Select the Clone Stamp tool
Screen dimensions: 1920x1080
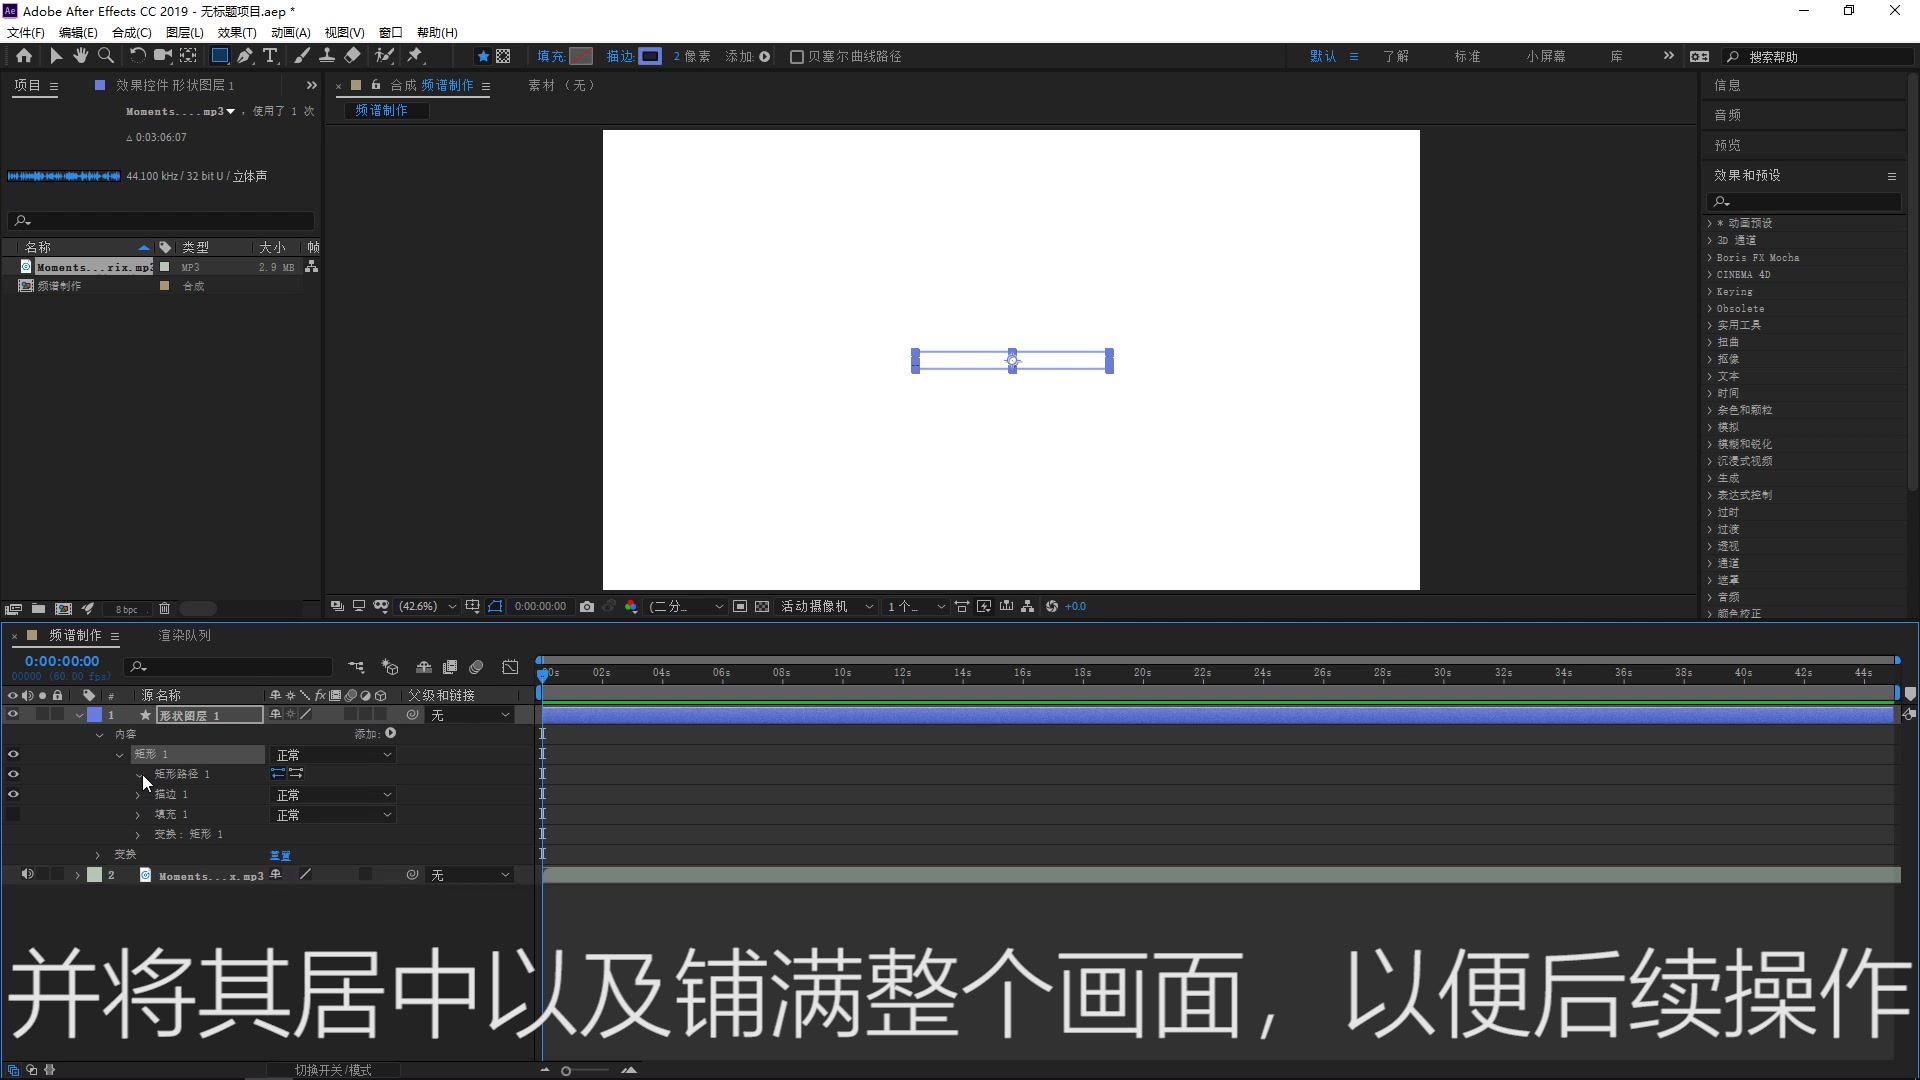click(328, 56)
